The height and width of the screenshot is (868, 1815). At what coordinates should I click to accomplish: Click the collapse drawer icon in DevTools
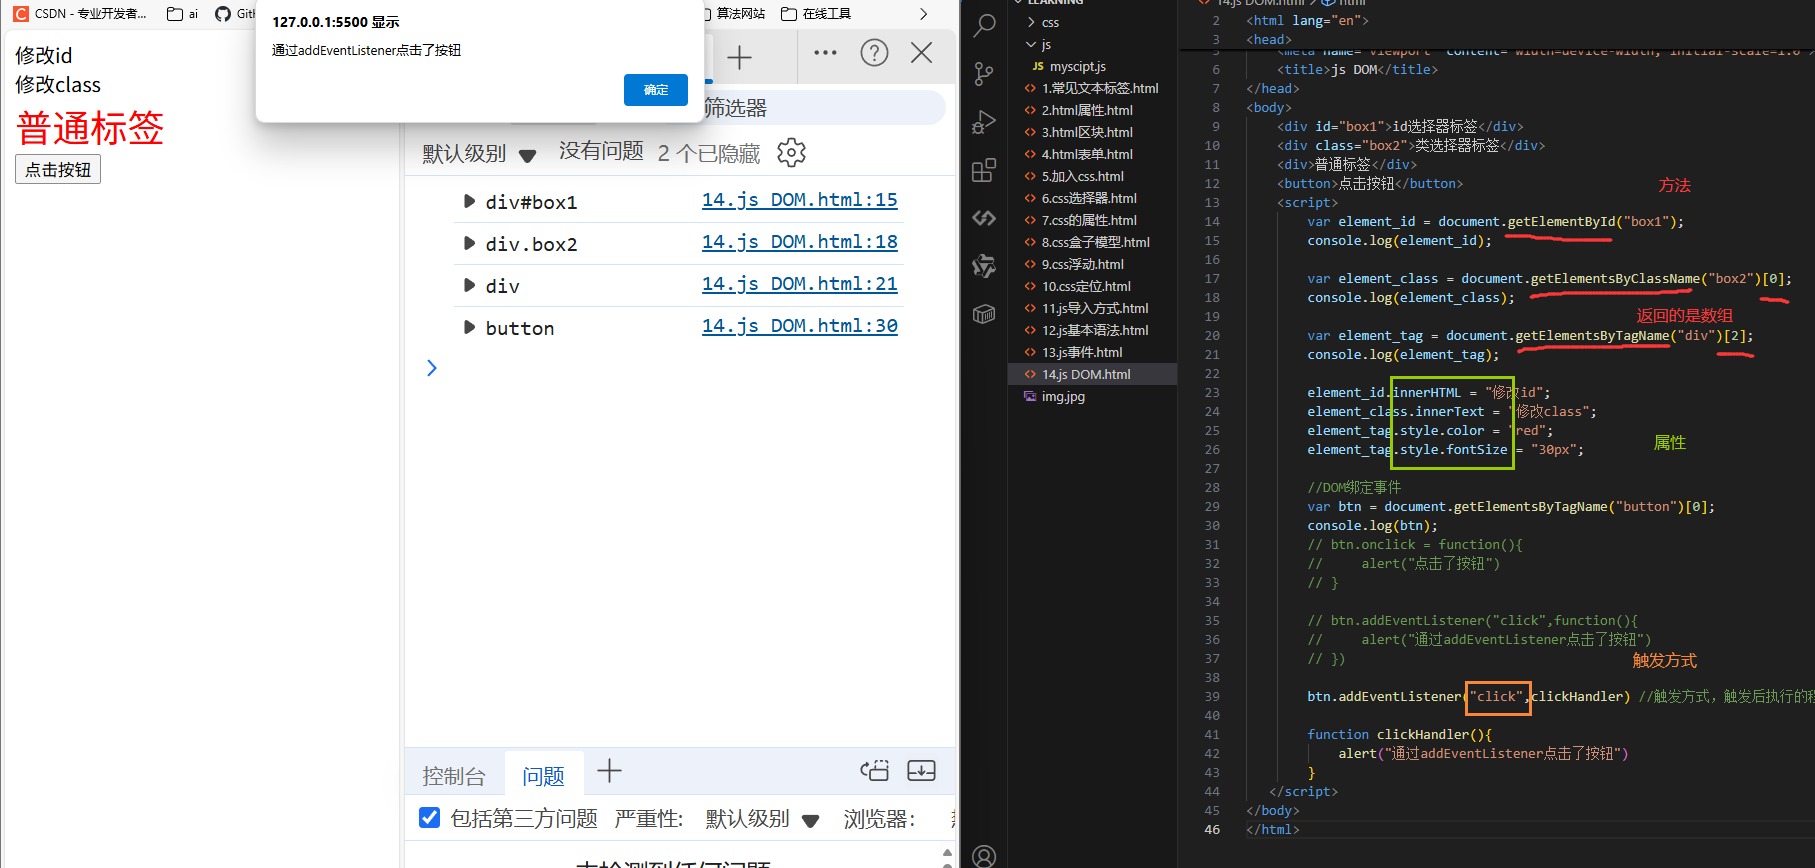tap(921, 770)
